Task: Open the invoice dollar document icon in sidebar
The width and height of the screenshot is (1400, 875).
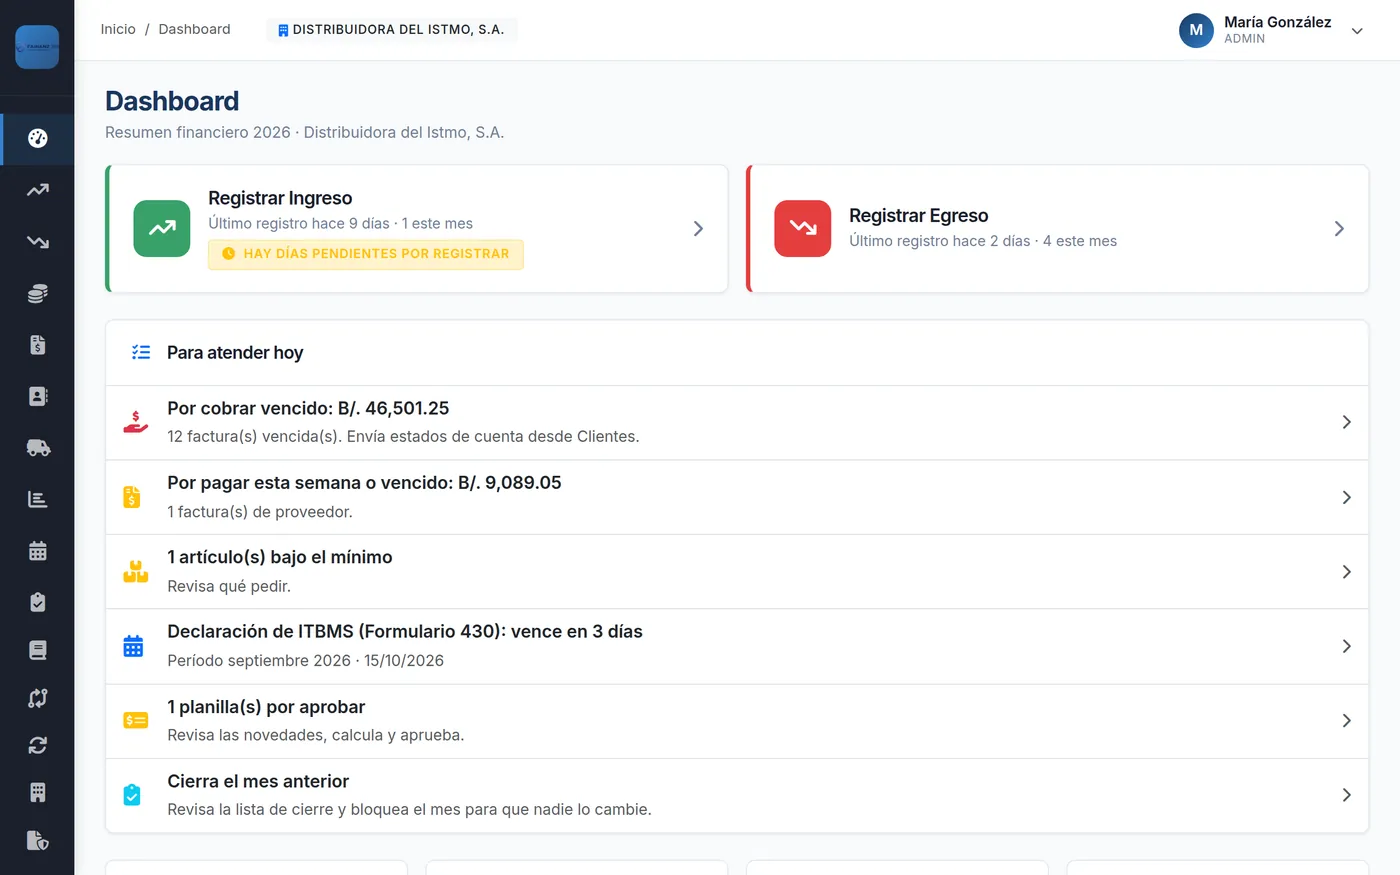Action: (x=38, y=345)
